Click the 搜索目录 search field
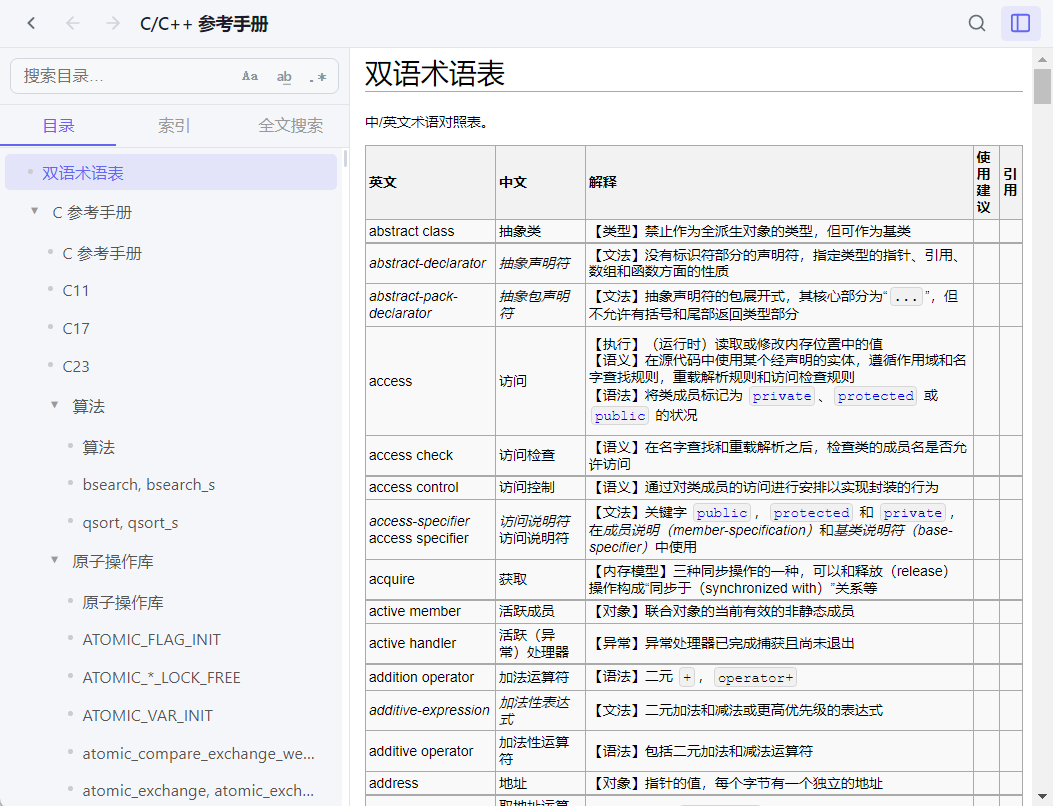 (x=125, y=76)
